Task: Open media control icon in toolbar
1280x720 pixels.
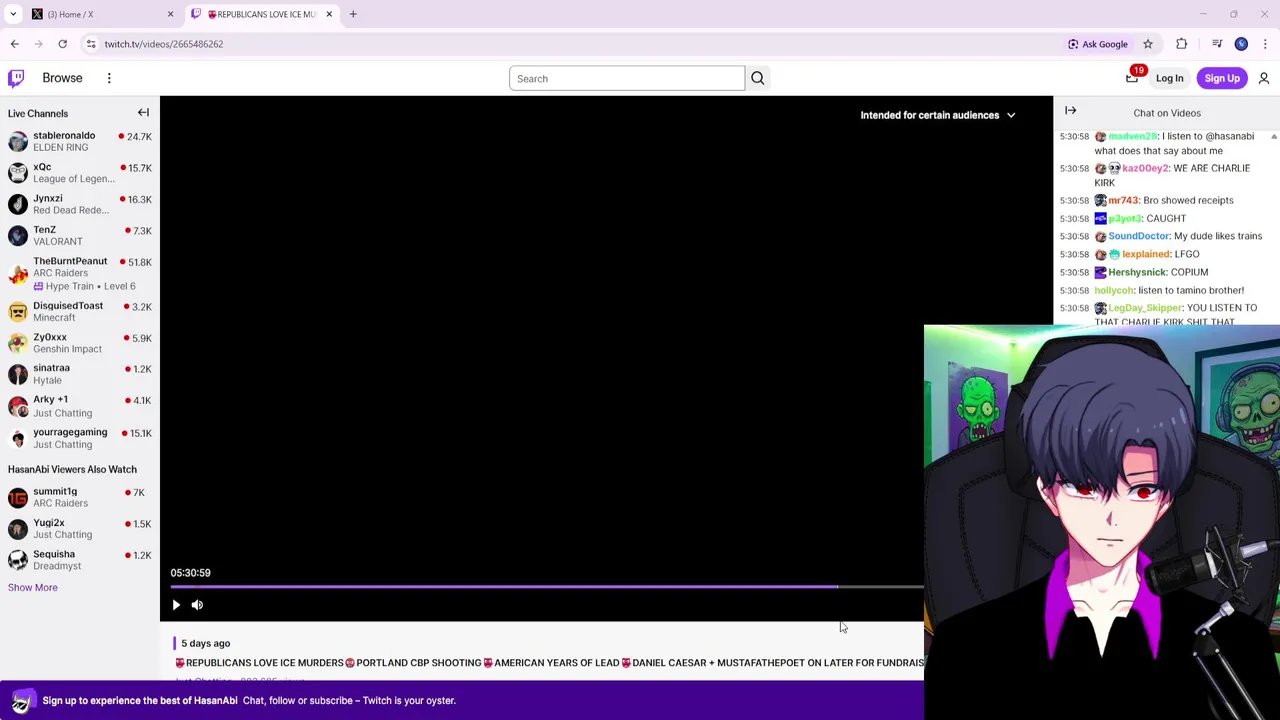Action: tap(1217, 44)
